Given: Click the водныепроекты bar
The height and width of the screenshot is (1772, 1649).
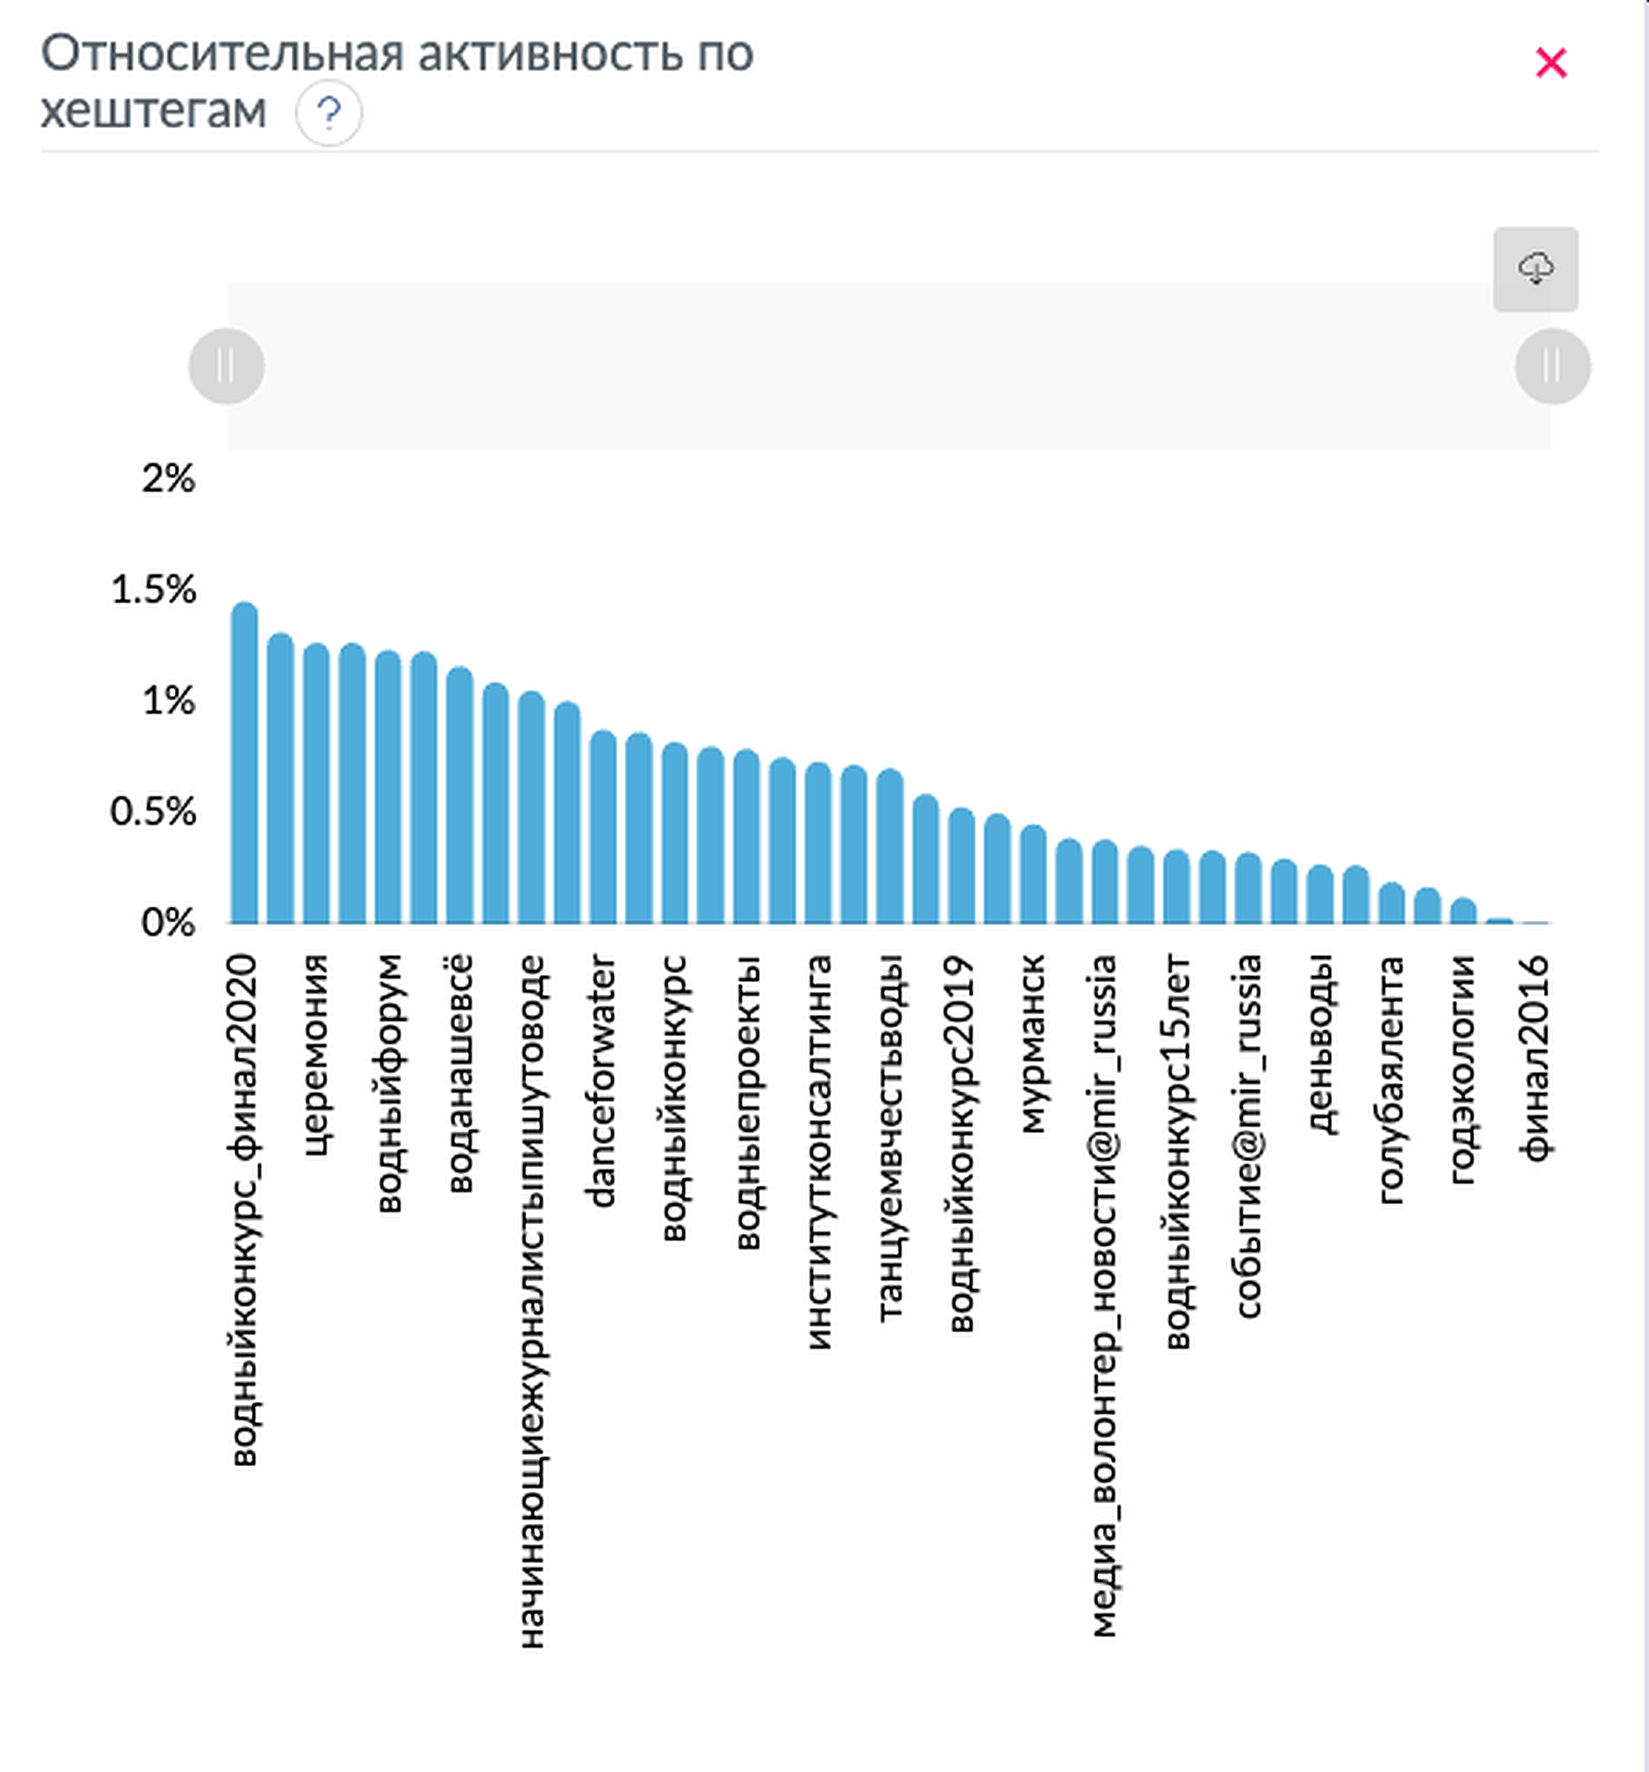Looking at the screenshot, I should (x=746, y=838).
